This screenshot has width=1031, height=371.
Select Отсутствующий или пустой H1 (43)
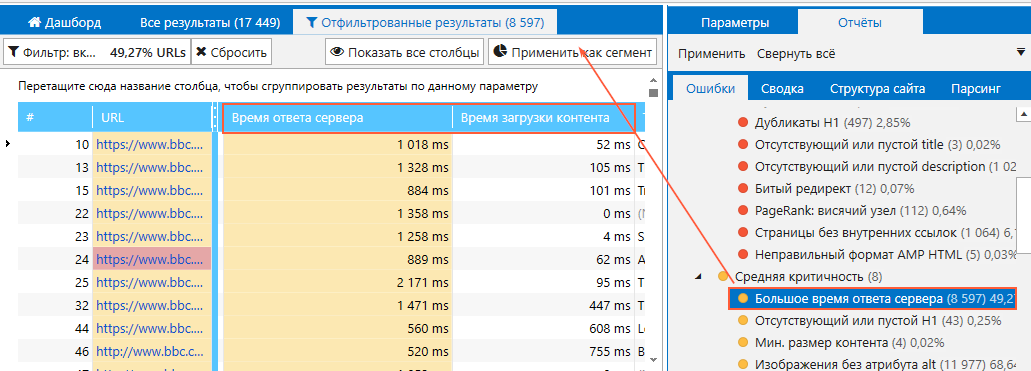click(x=878, y=321)
